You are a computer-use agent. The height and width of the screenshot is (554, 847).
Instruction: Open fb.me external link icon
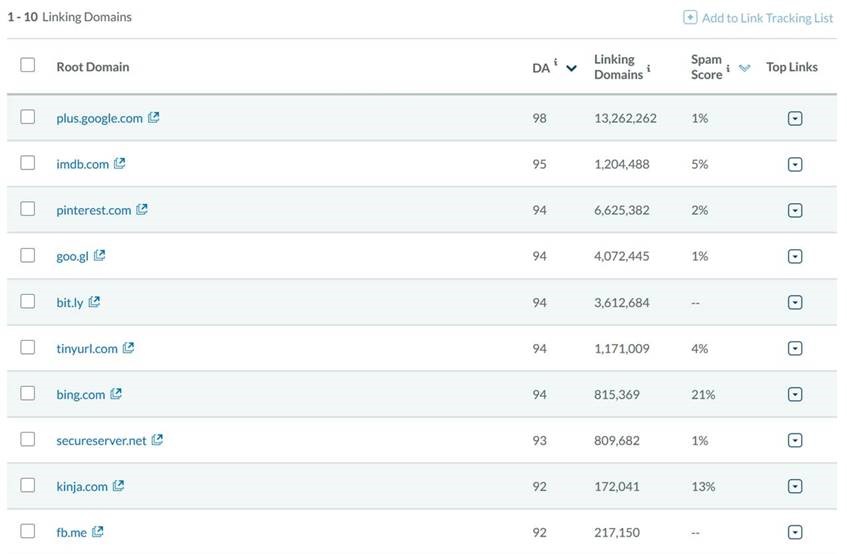click(98, 531)
